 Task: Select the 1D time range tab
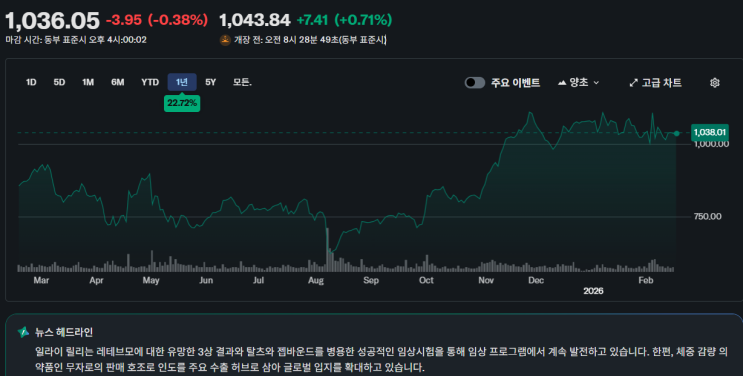click(31, 83)
